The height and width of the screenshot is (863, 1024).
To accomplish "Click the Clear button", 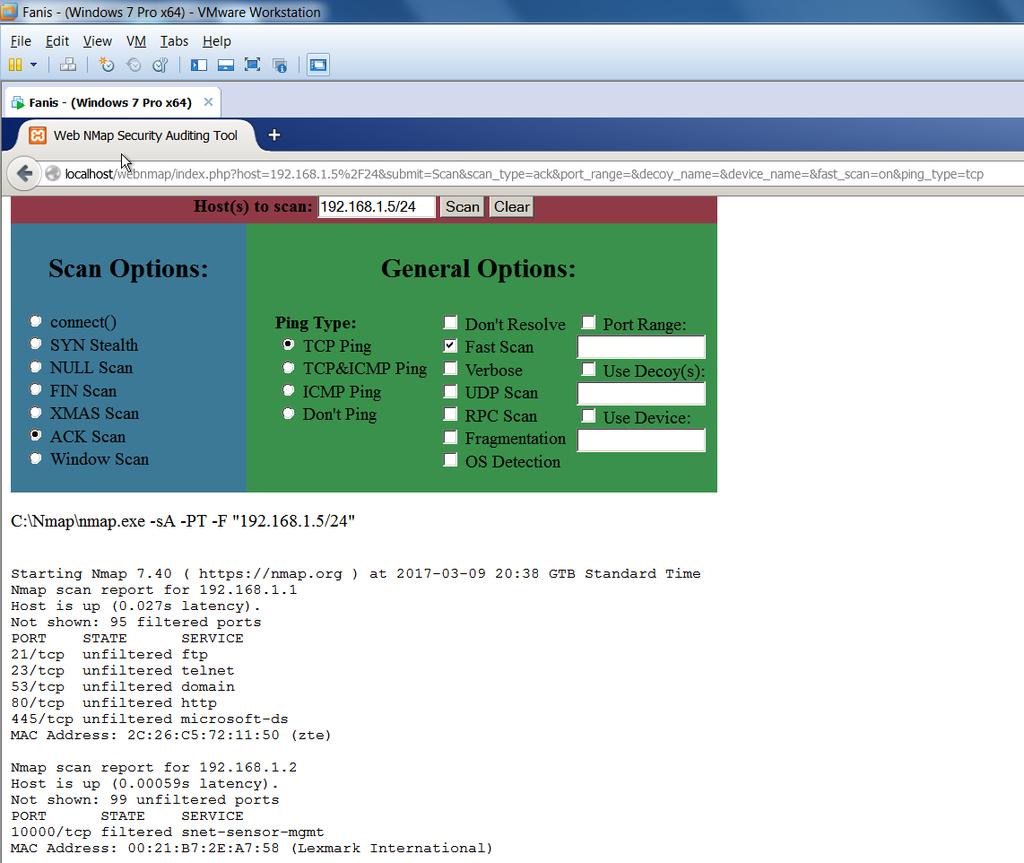I will tap(511, 206).
